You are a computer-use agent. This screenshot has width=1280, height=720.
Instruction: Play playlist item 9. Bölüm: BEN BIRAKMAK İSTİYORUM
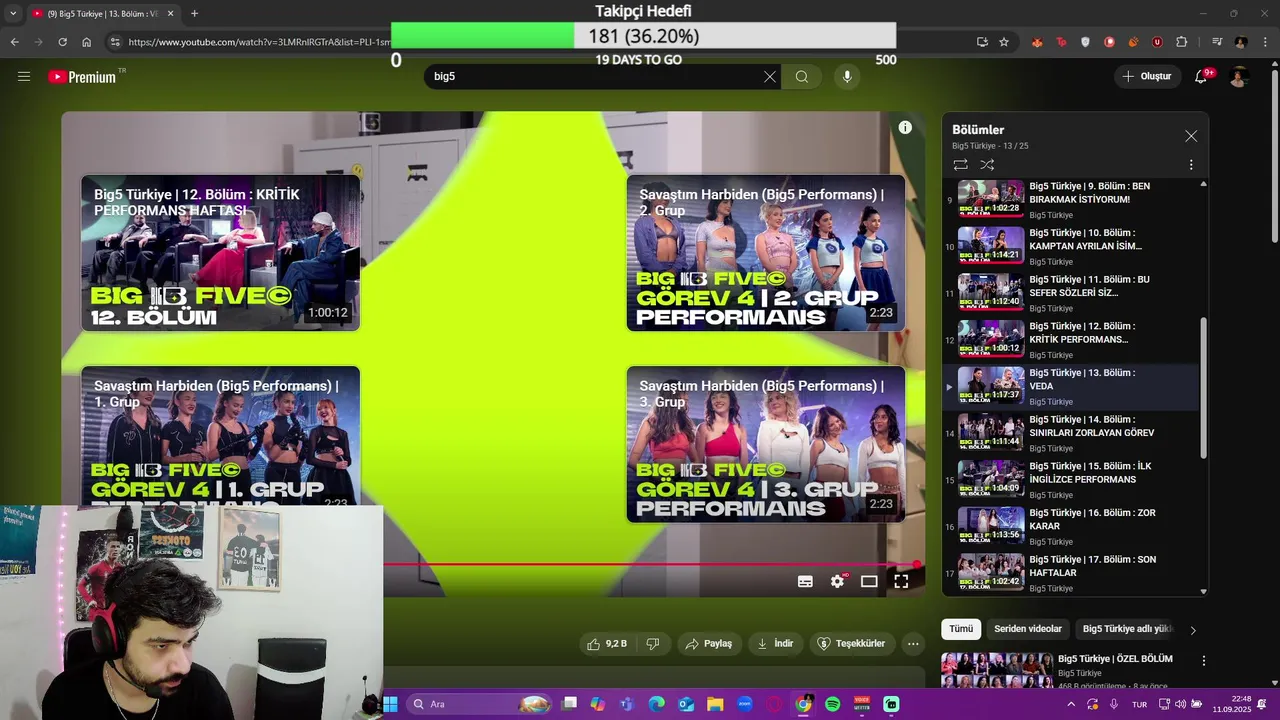point(1070,199)
